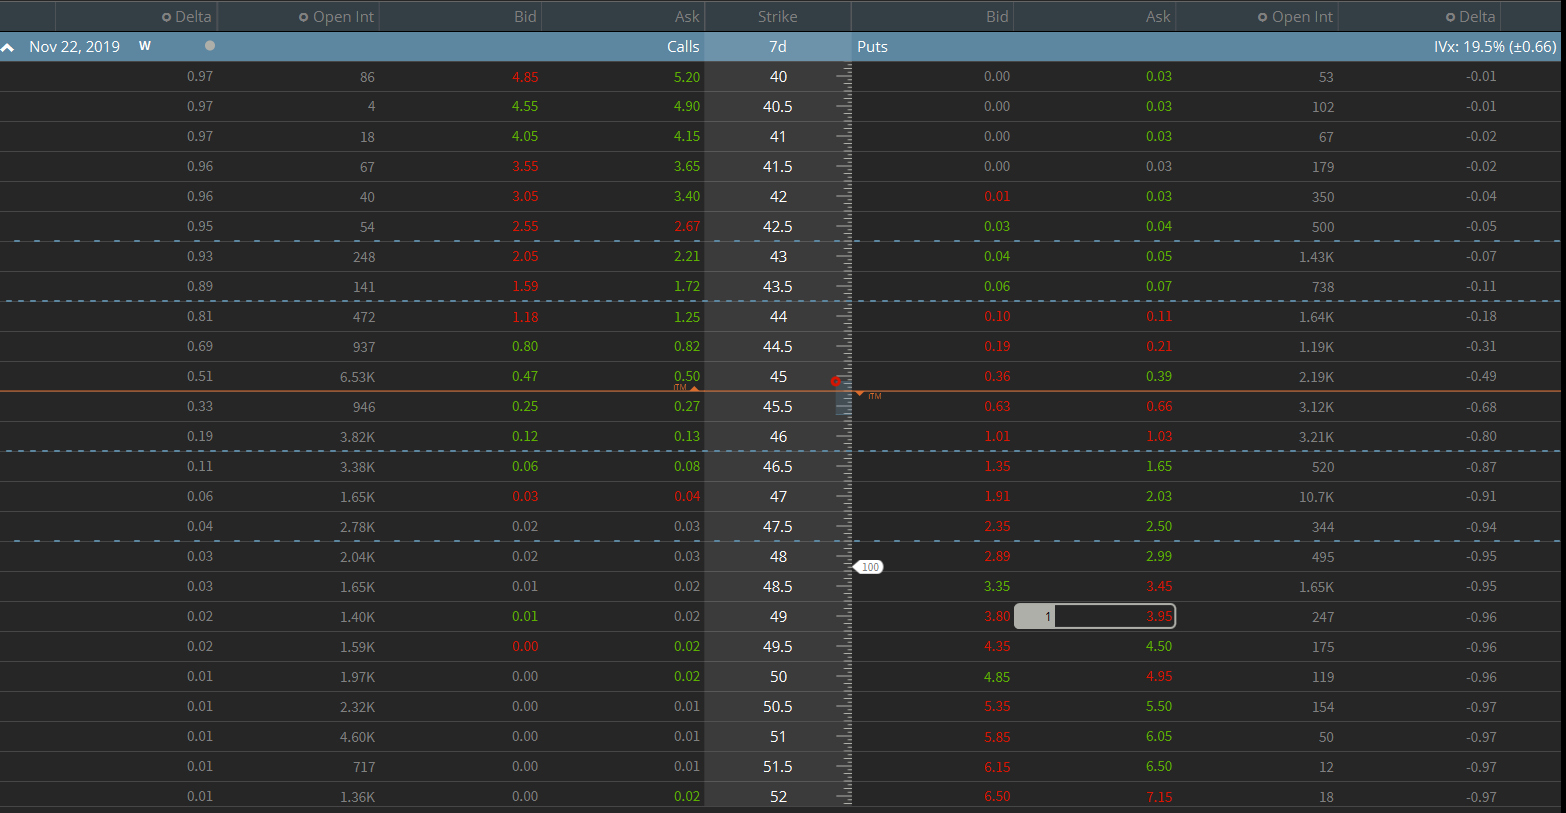1566x813 pixels.
Task: Click the 40 strike call bid 4.85
Action: tap(524, 77)
